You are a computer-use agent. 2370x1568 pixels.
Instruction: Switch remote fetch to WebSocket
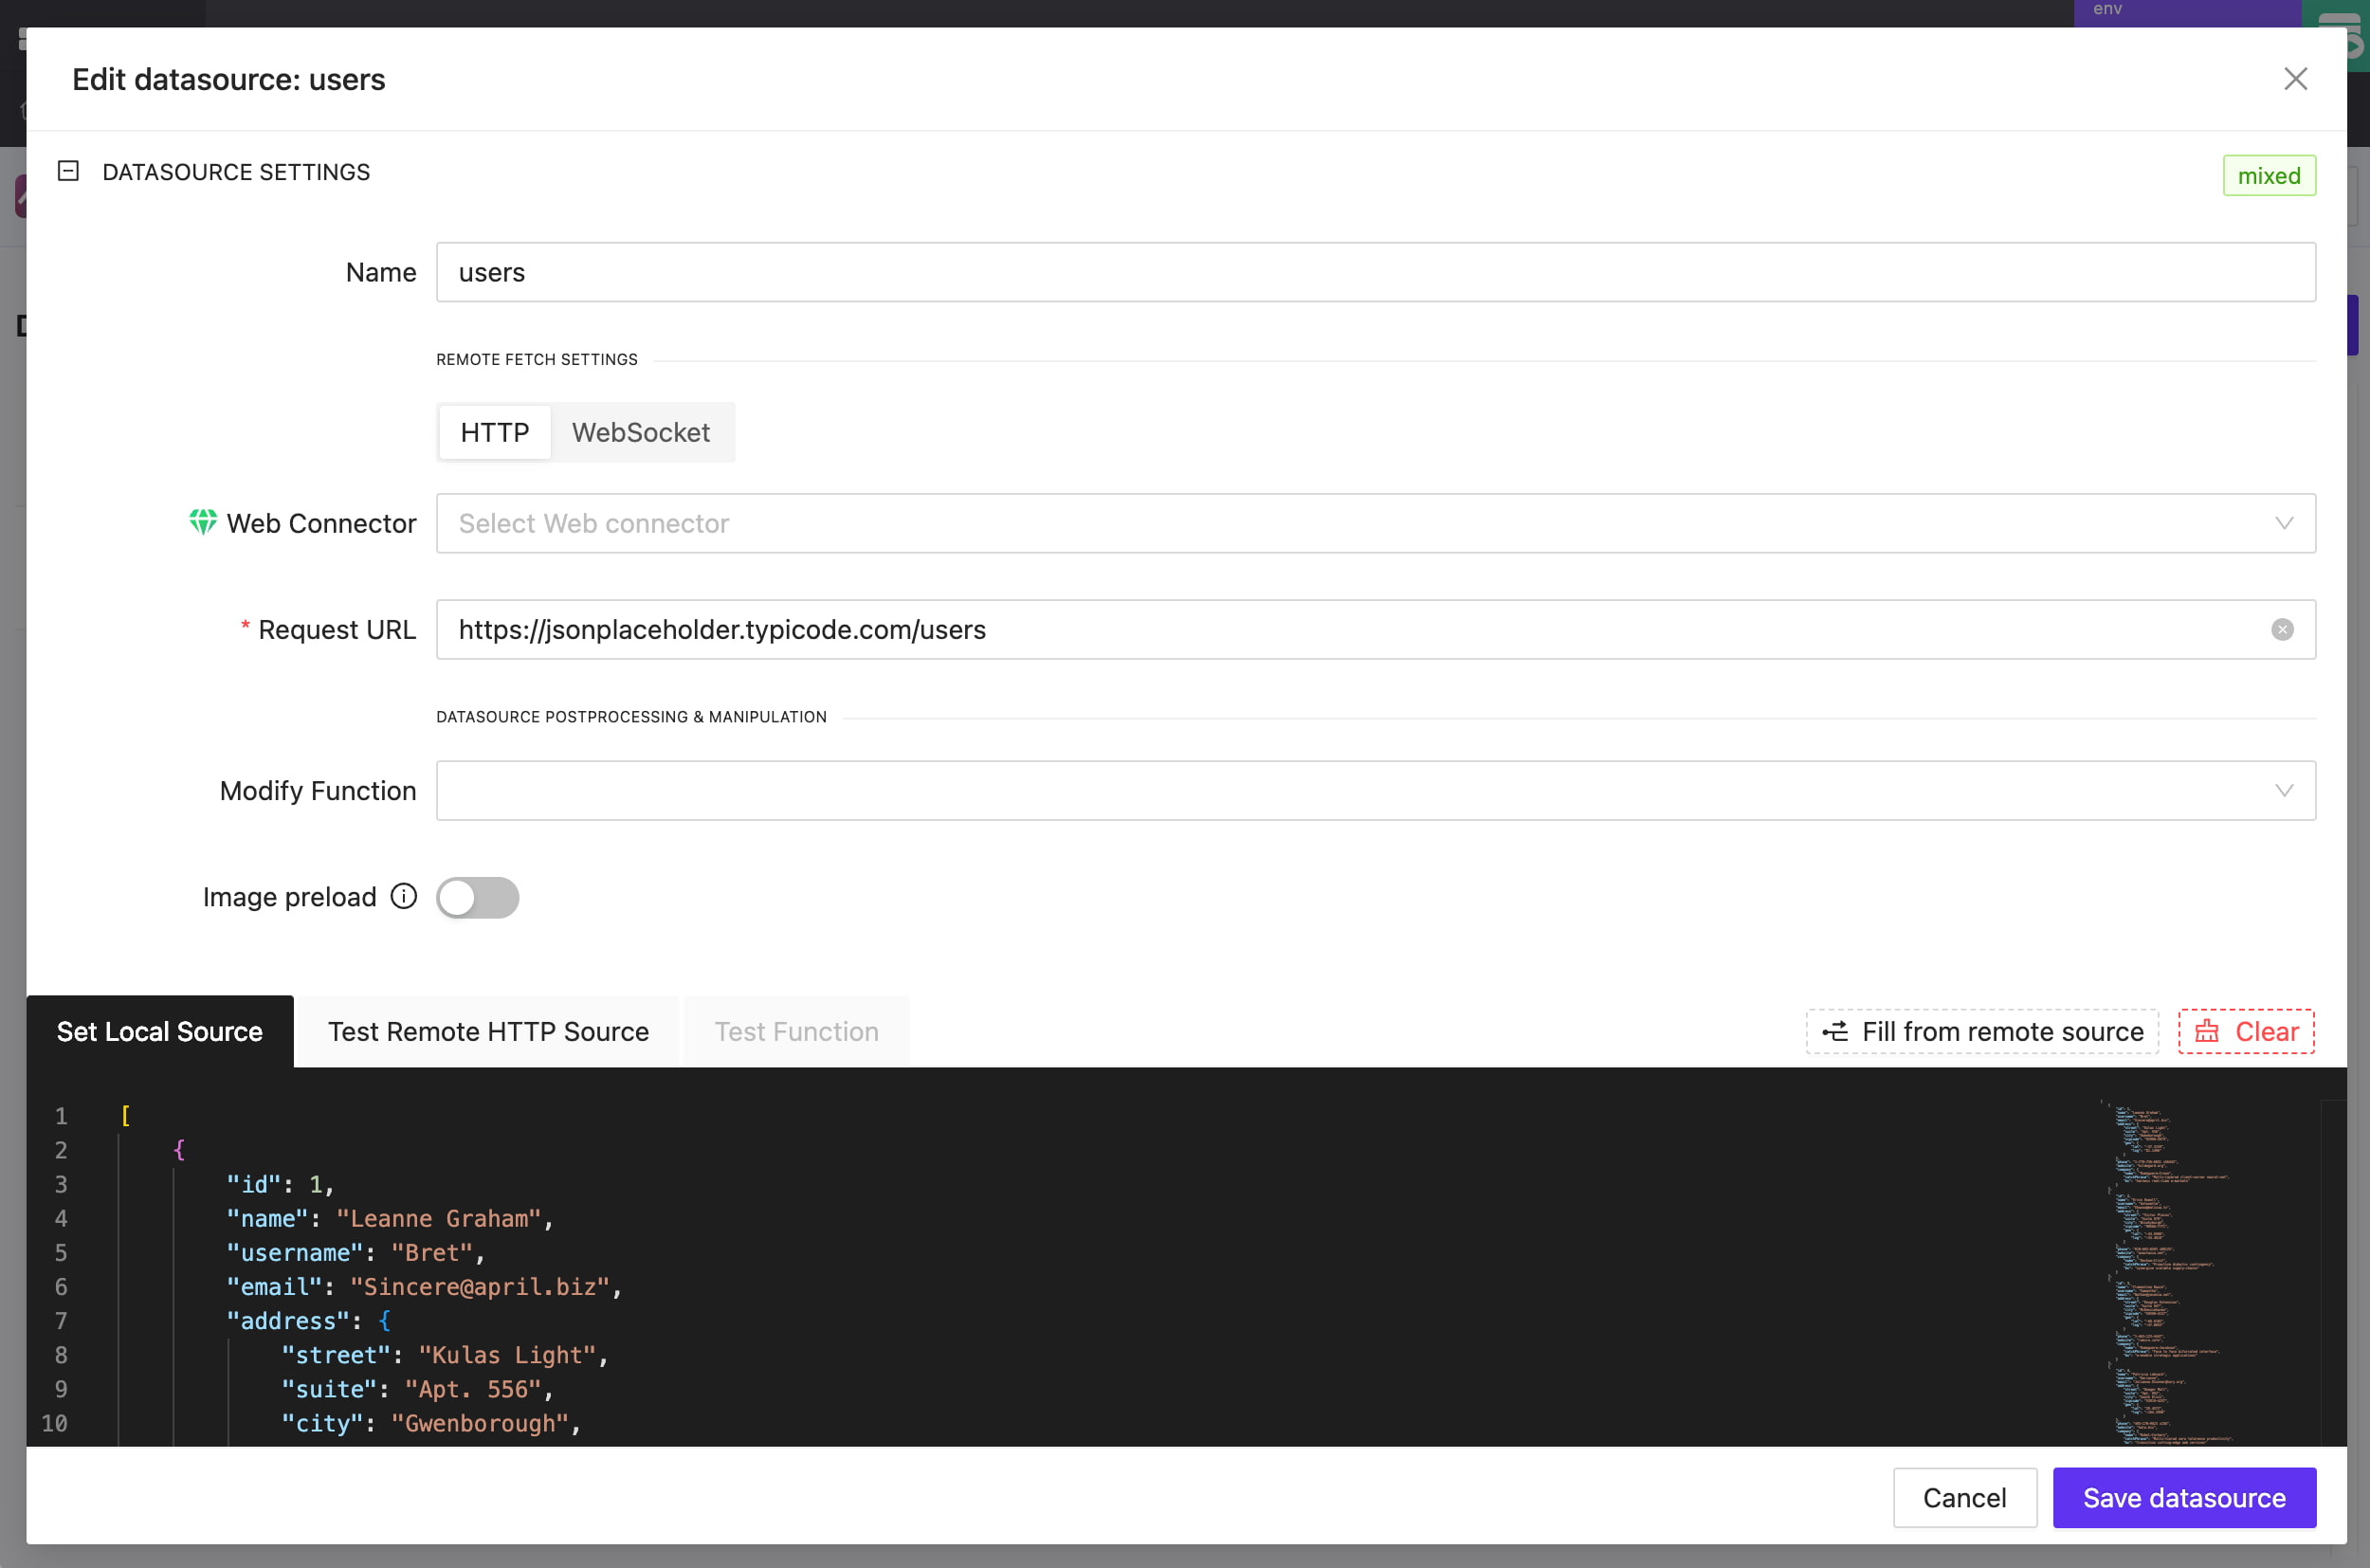tap(641, 432)
